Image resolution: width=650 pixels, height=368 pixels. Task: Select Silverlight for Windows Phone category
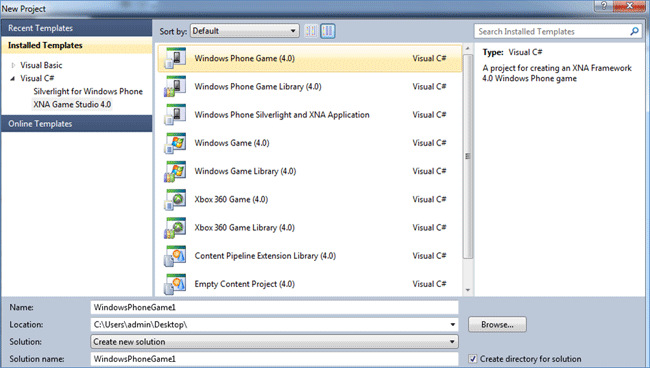[88, 91]
